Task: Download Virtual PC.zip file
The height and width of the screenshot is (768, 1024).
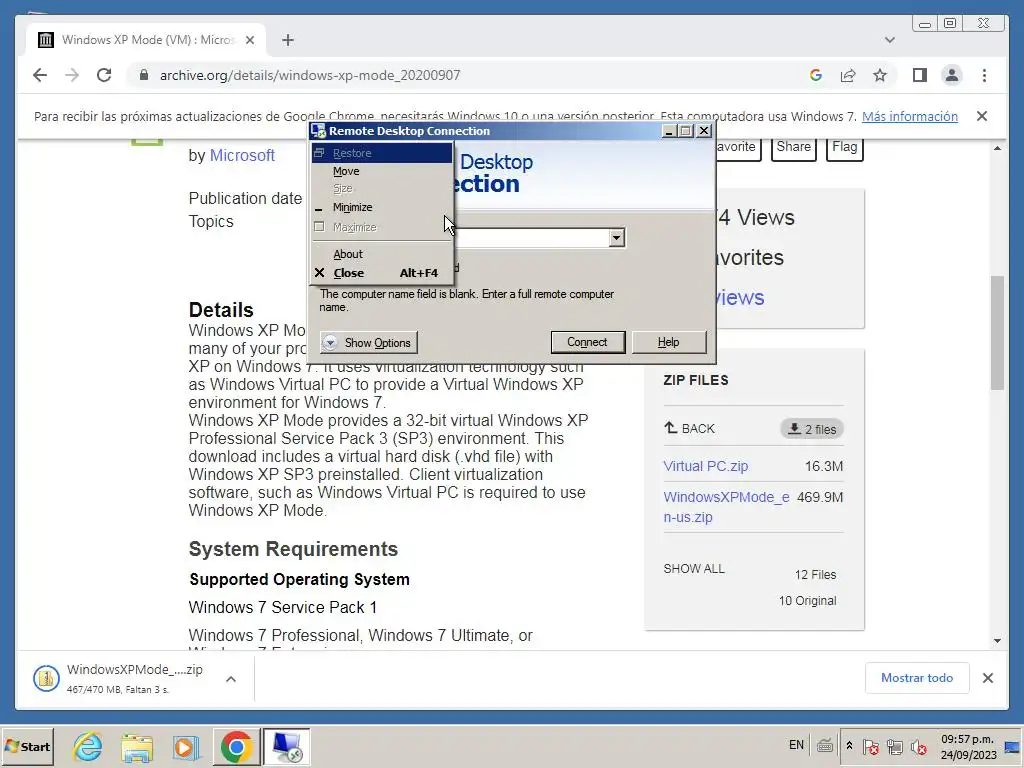Action: tap(705, 466)
